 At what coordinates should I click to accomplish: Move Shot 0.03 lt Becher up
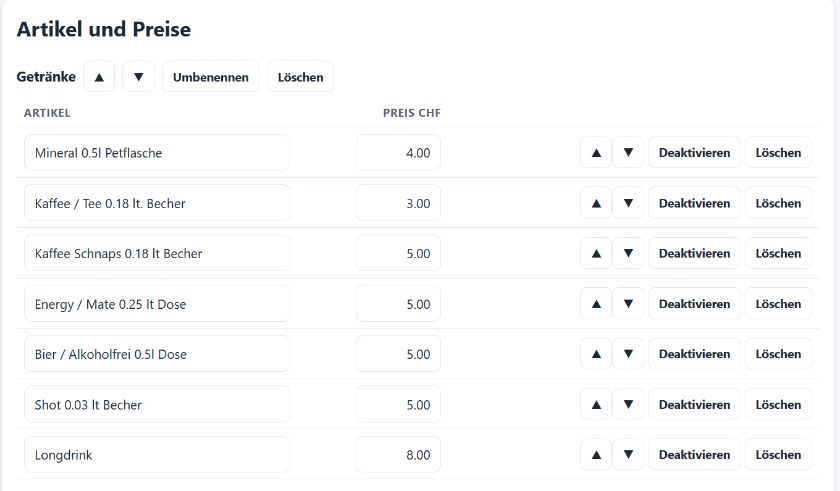(596, 404)
